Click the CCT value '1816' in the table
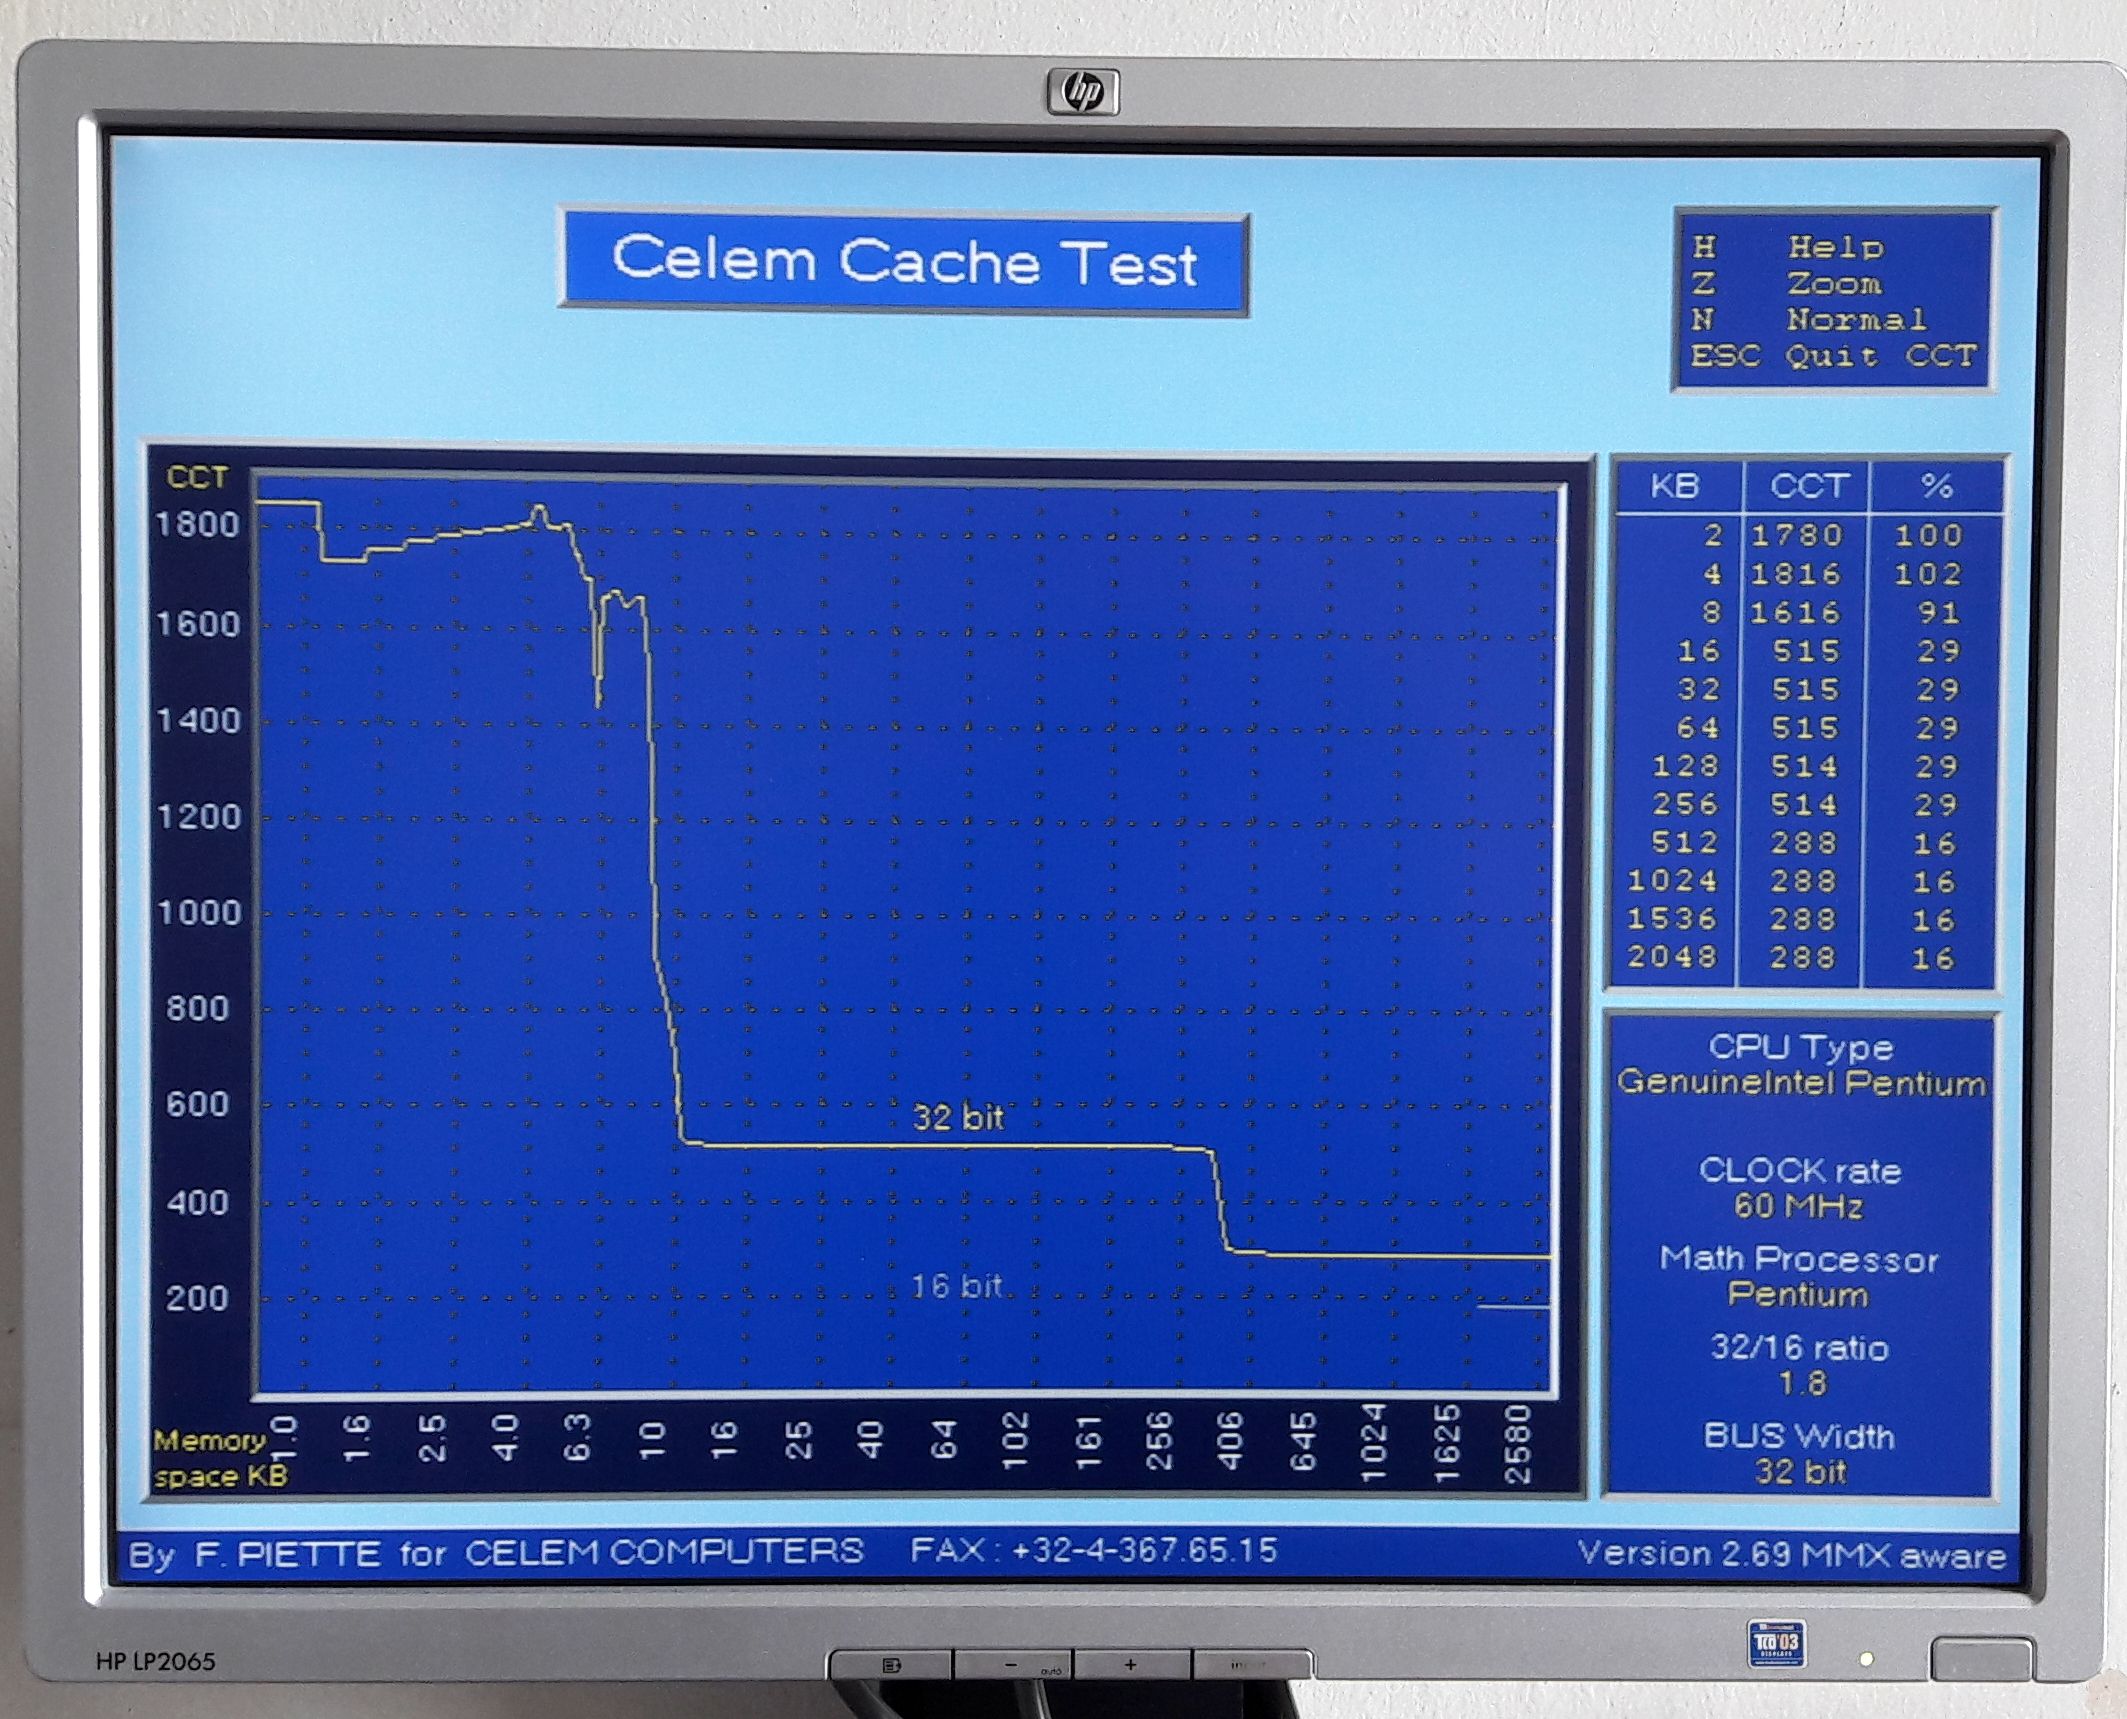 pos(1797,574)
